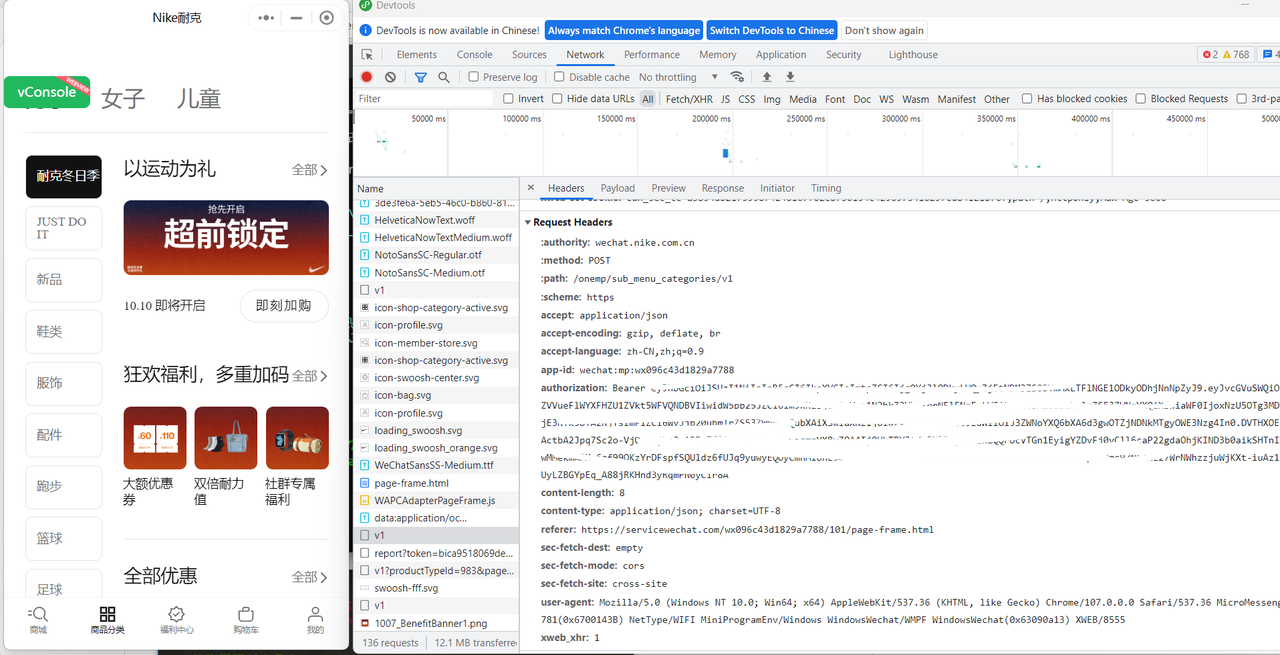Open the 福利中心 benefits badge icon
Image resolution: width=1280 pixels, height=655 pixels.
tap(176, 614)
